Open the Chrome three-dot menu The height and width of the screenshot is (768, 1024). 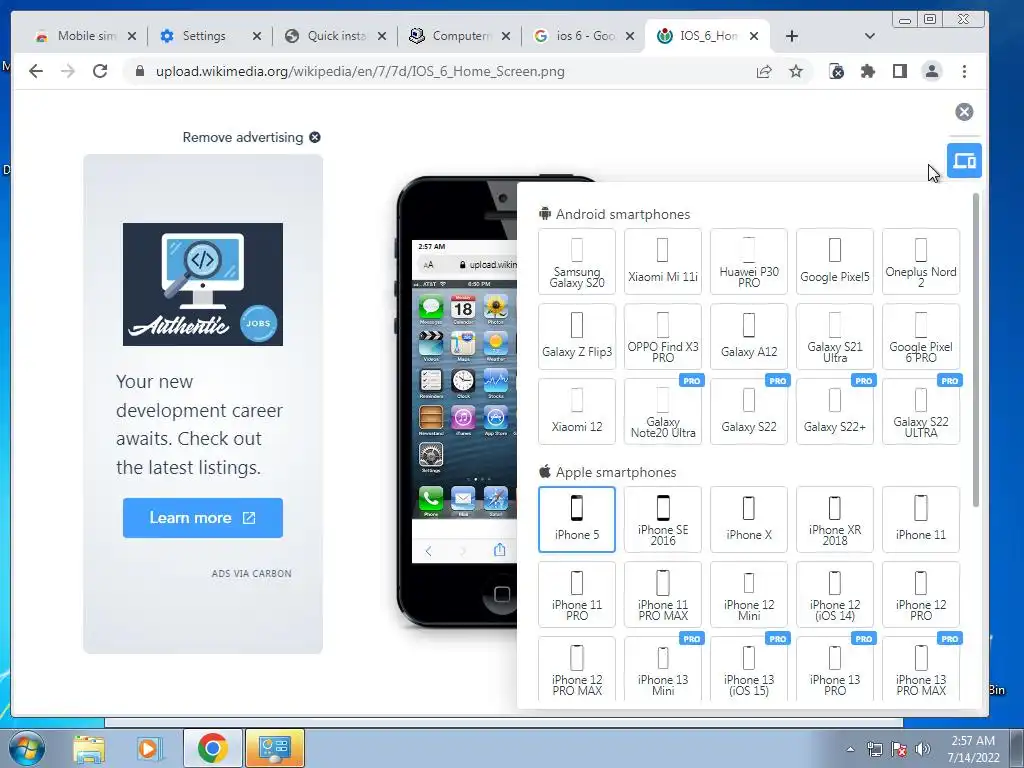tap(964, 71)
